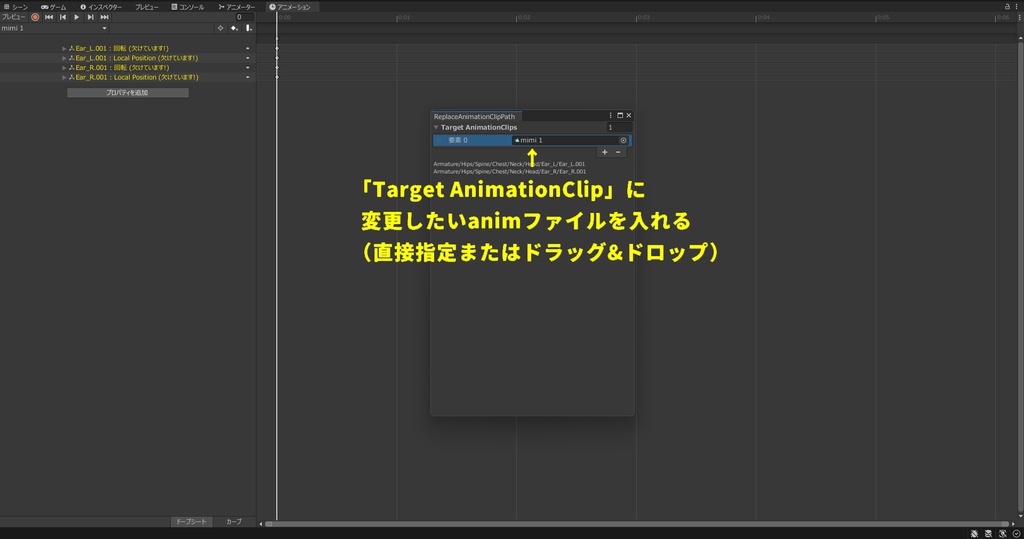
Task: Select the アニメーション tab
Action: 291,7
